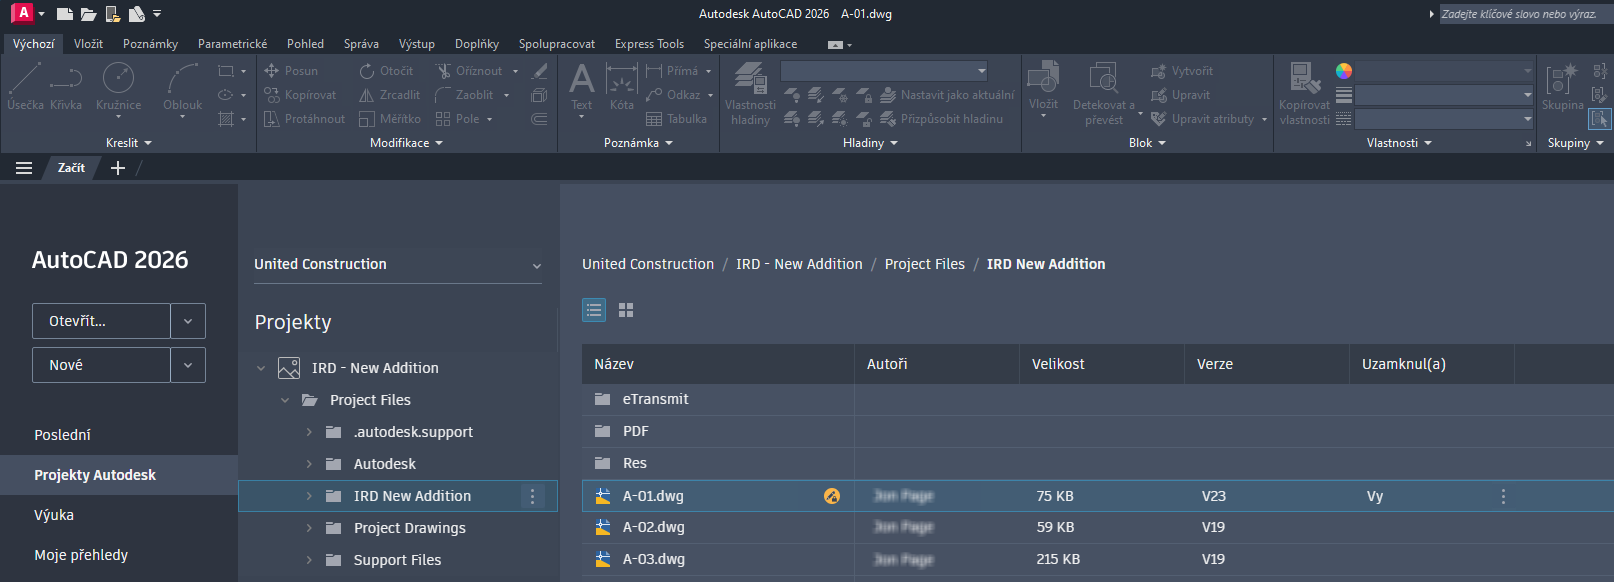Screen dimensions: 1614x582
Task: Open the eTransmit folder
Action: pyautogui.click(x=656, y=399)
